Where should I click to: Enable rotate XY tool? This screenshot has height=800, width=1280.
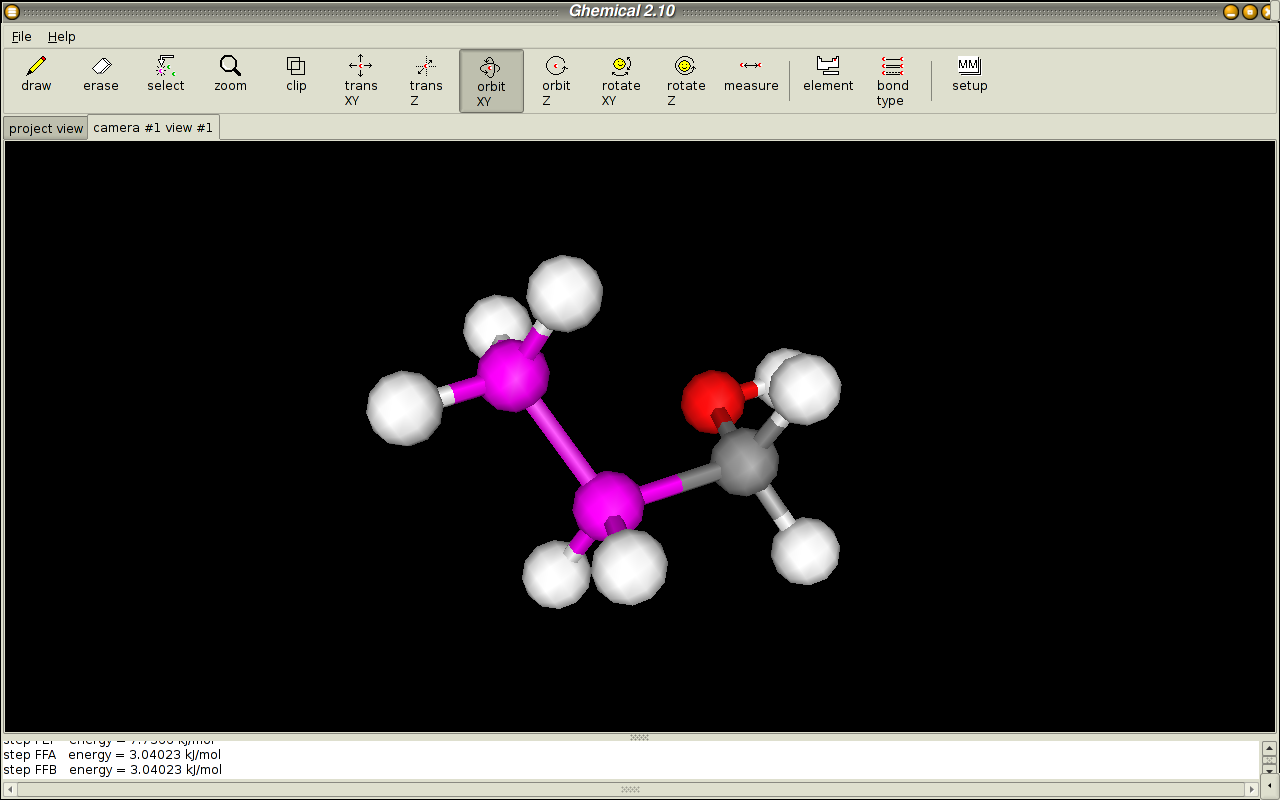coord(621,80)
